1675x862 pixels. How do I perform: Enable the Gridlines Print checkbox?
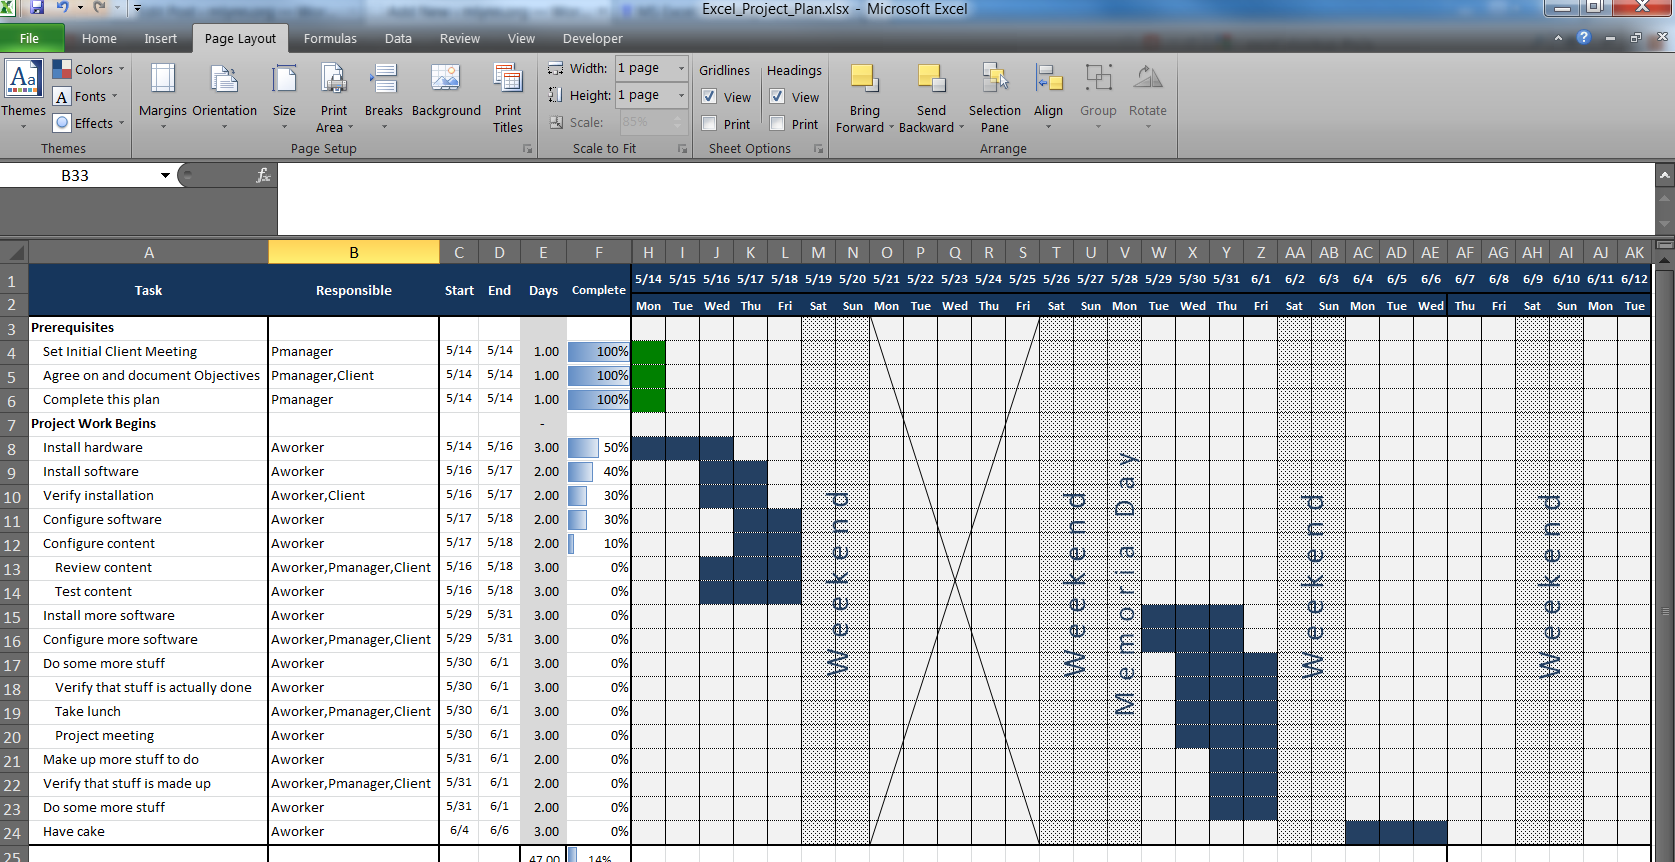(x=709, y=124)
